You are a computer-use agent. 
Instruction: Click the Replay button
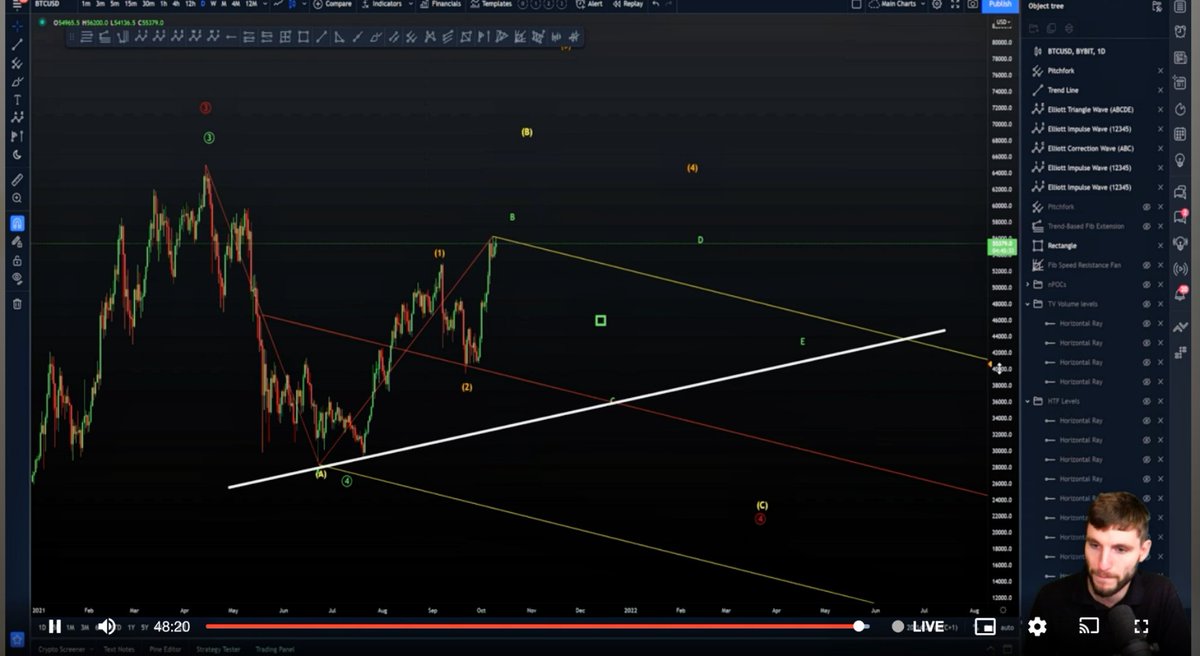[x=628, y=4]
